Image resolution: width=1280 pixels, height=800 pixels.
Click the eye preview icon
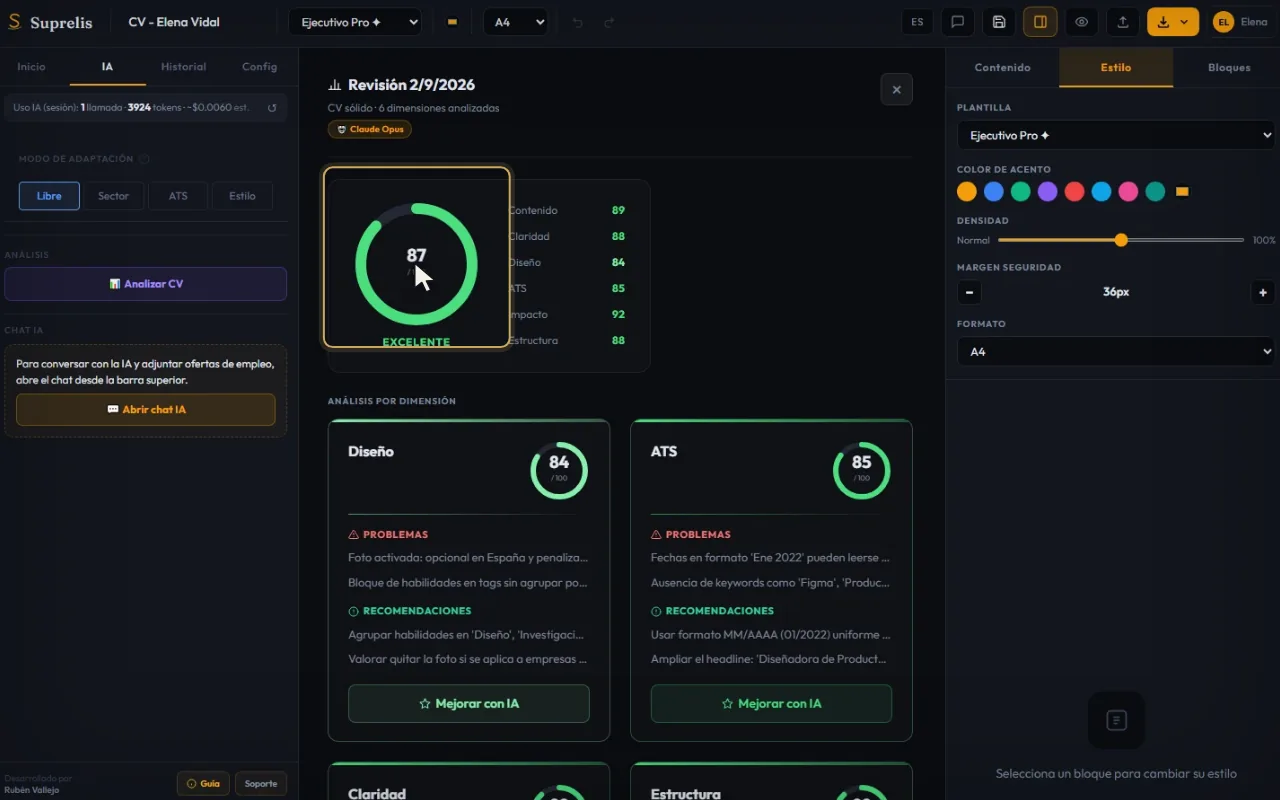(x=1081, y=22)
